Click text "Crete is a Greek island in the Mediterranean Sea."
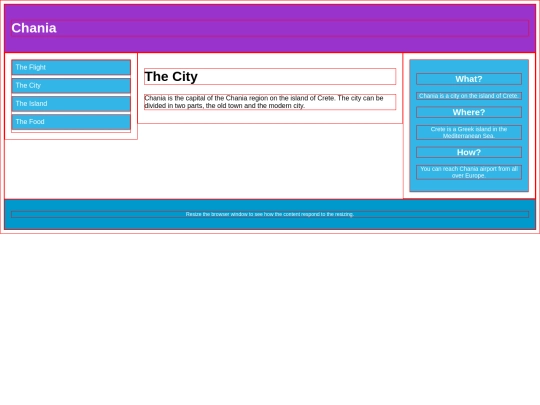The image size is (540, 405). click(x=469, y=133)
